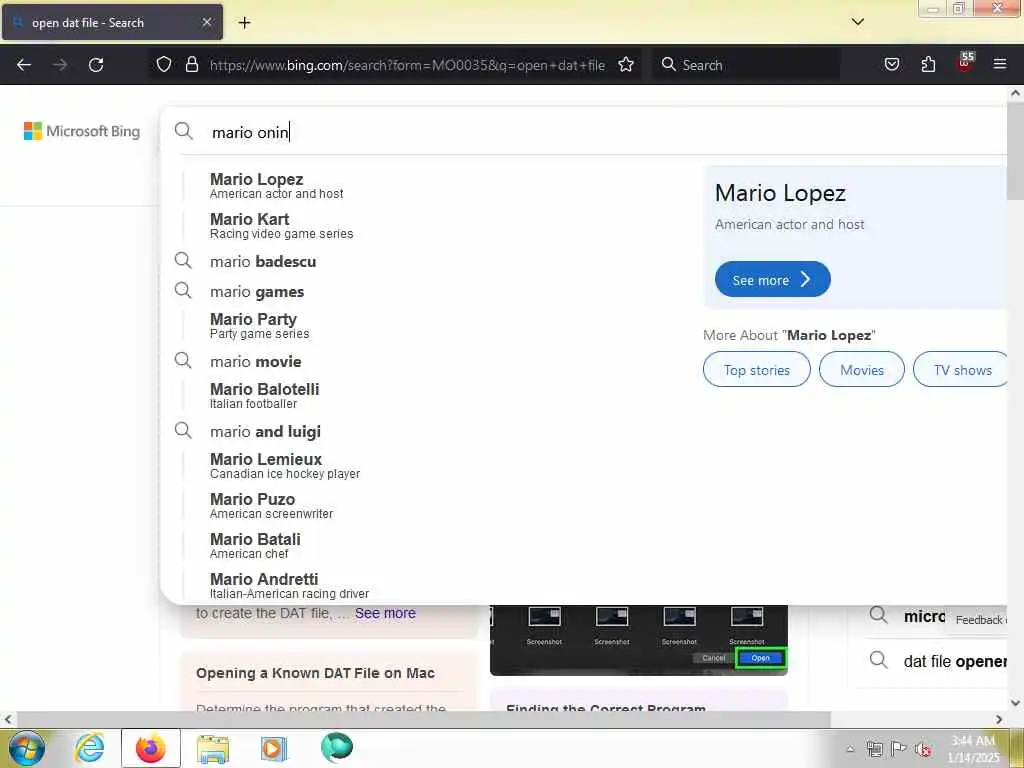Click the 'See more' blue button
1024x768 pixels.
pyautogui.click(x=773, y=280)
